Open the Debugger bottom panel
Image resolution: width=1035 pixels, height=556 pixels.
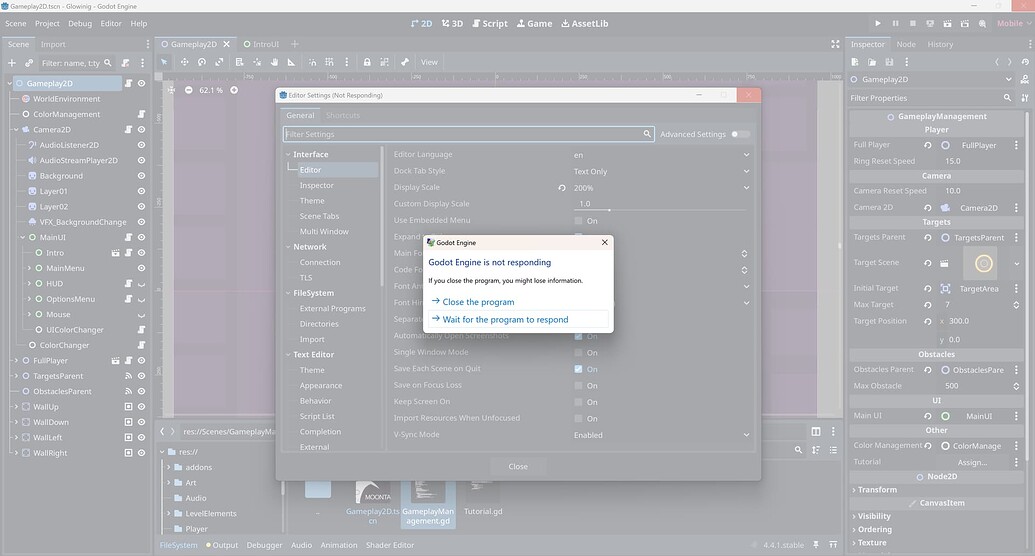pyautogui.click(x=264, y=545)
